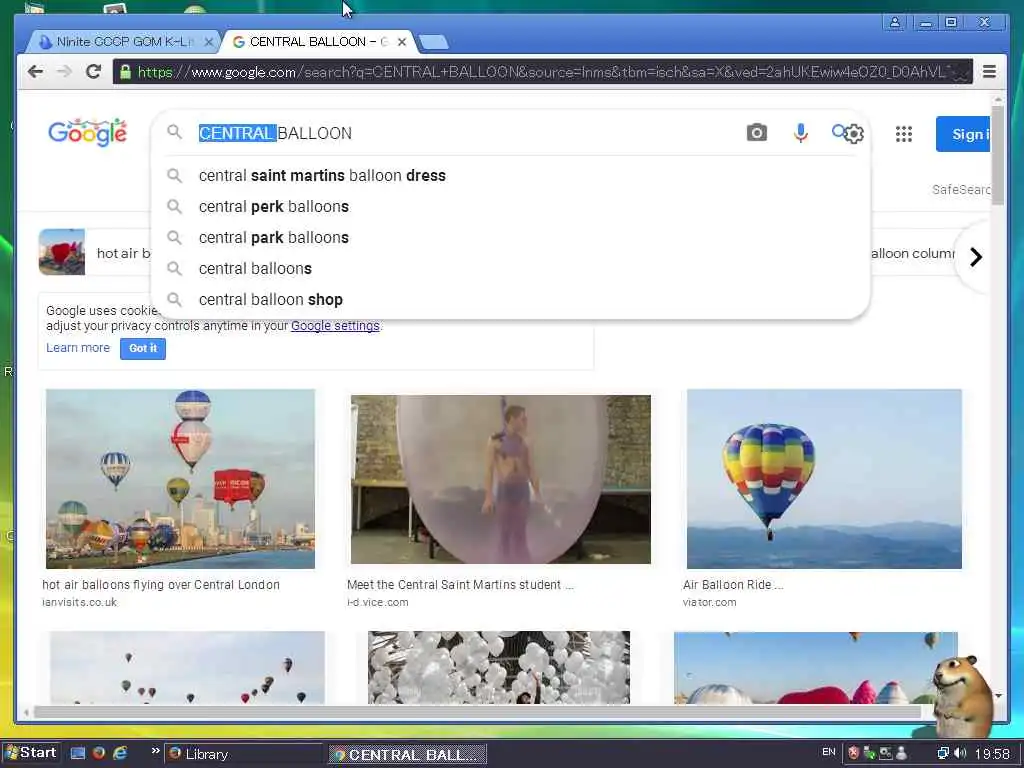Click the CENTRAL BALL... taskbar button

[x=408, y=754]
